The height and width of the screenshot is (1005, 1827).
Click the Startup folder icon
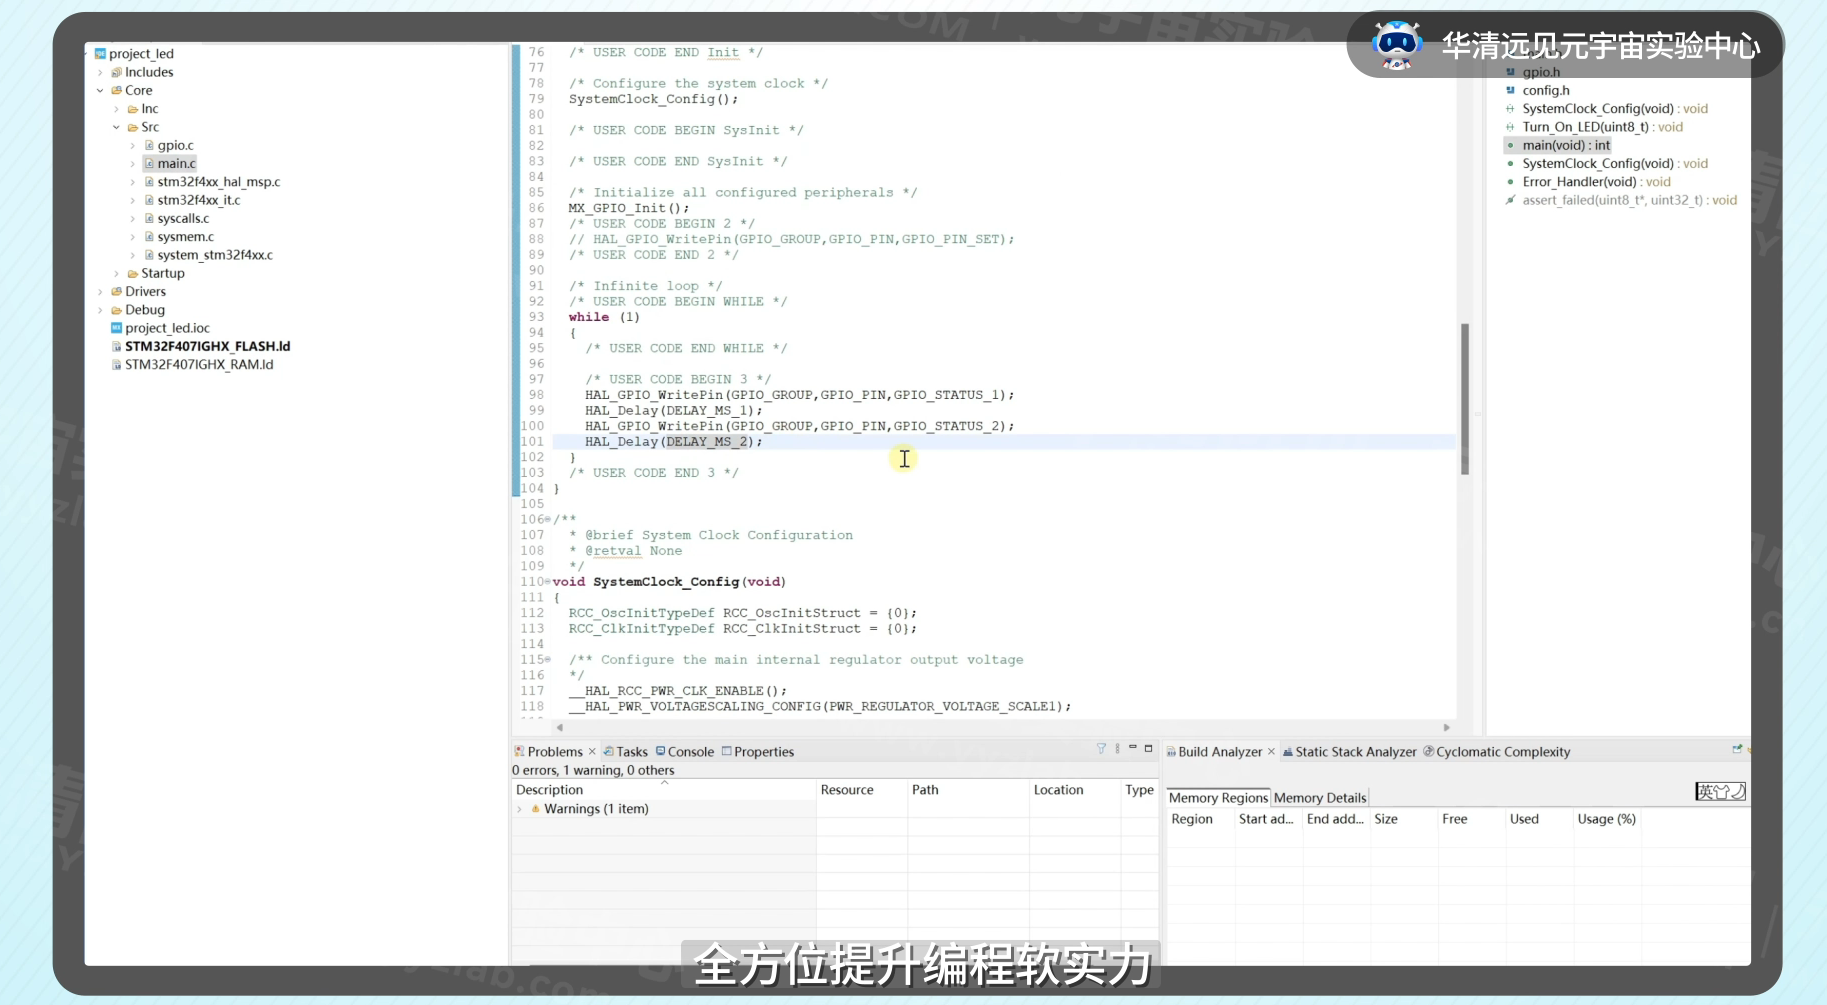tap(132, 273)
